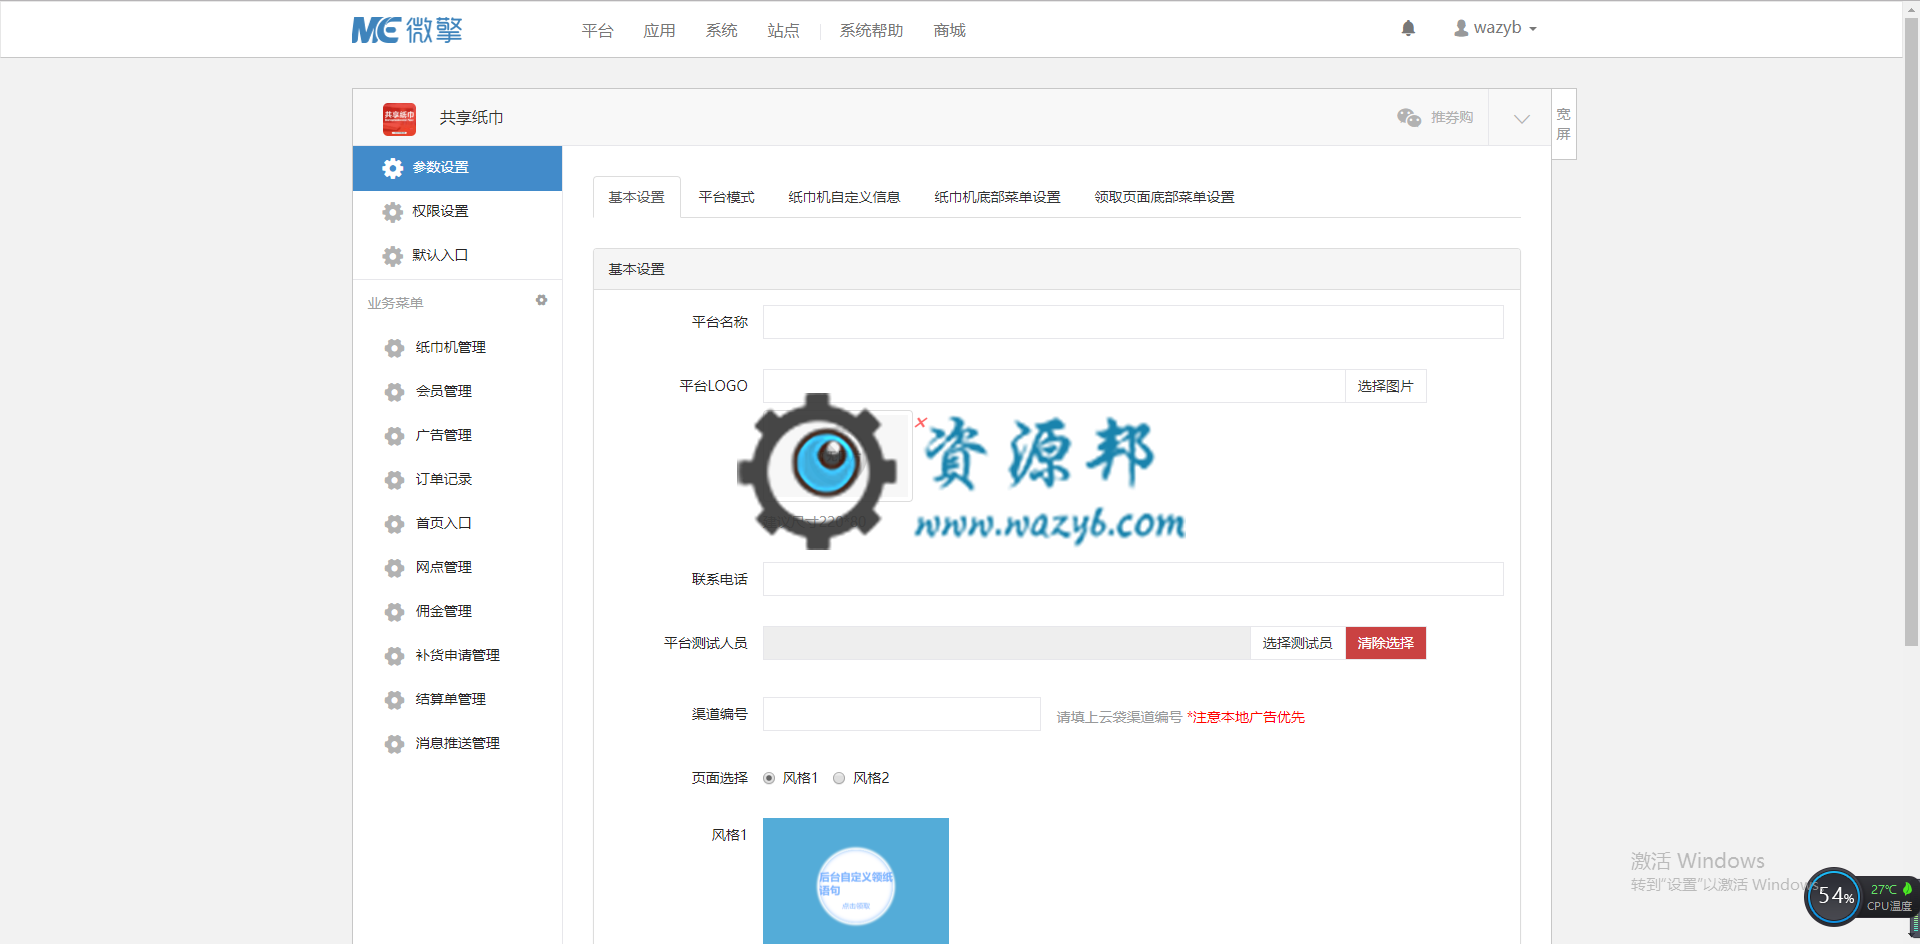Screen dimensions: 1920x944
Task: Click the 默认入口 gear icon
Action: click(x=393, y=256)
